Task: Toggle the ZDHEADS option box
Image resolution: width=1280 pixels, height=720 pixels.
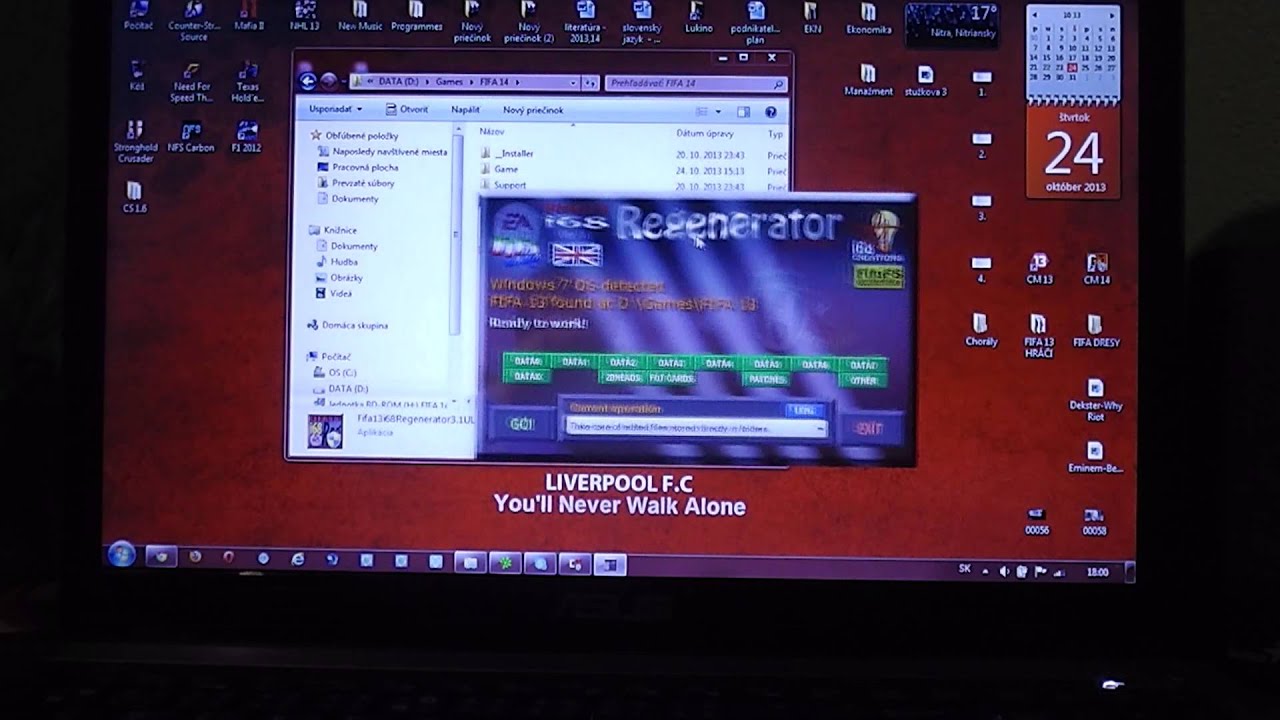Action: [622, 378]
